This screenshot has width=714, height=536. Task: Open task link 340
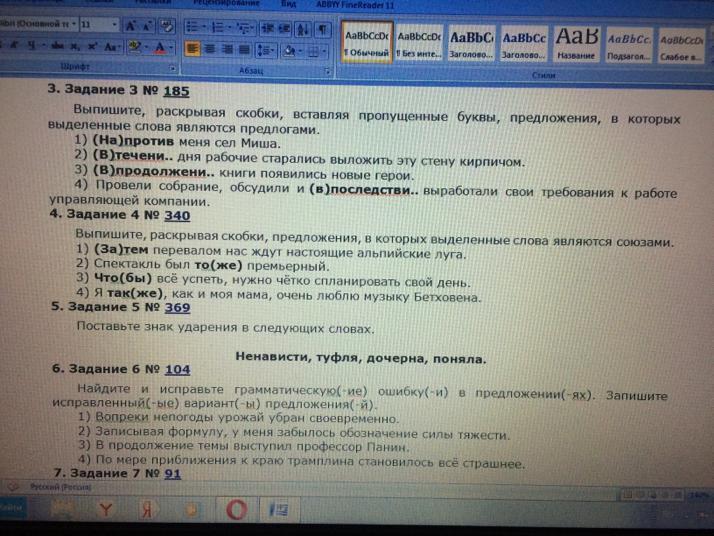177,215
